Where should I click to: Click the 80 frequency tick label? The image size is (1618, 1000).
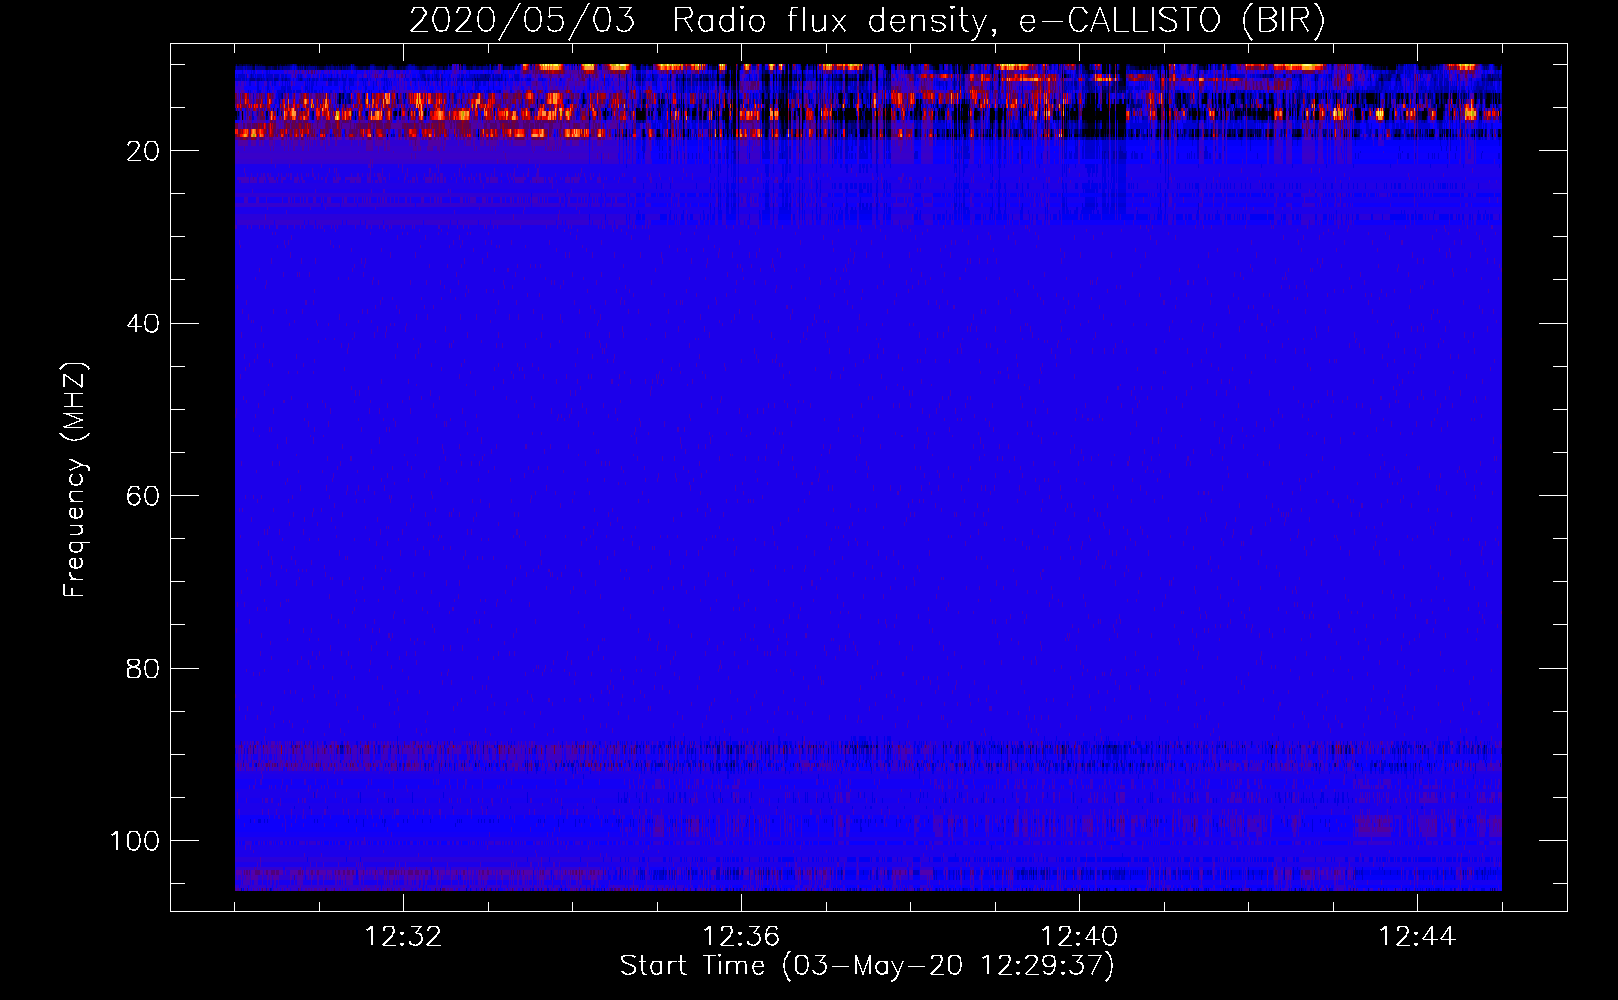click(143, 668)
